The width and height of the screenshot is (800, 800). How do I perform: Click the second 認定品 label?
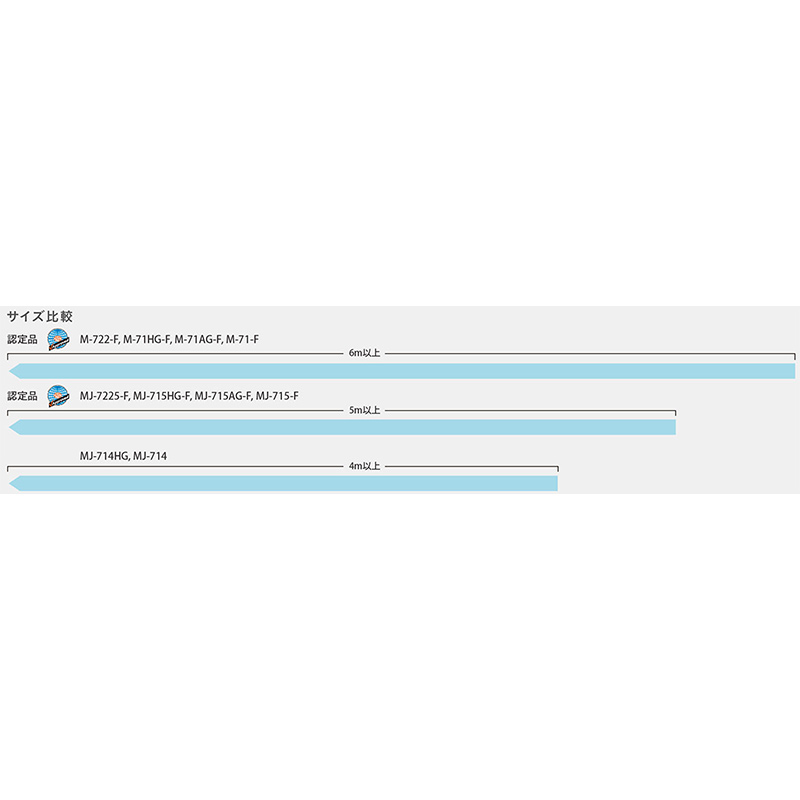[x=22, y=397]
